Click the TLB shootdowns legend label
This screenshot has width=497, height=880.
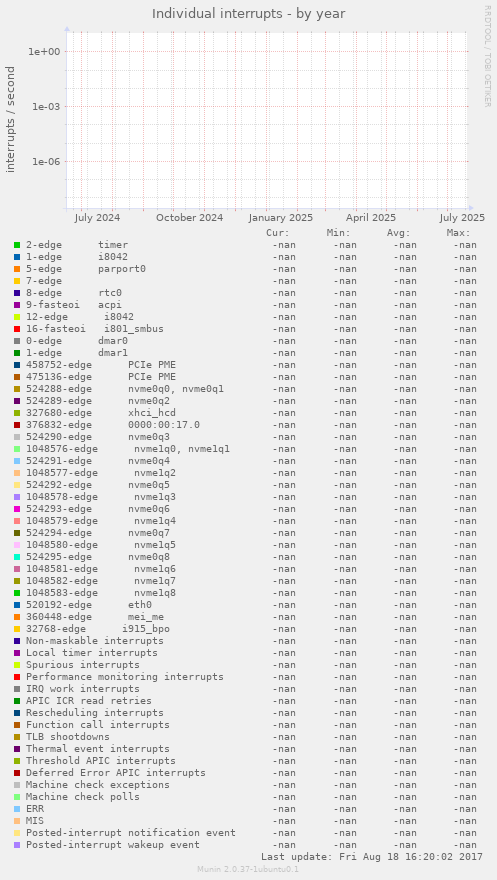pos(68,737)
